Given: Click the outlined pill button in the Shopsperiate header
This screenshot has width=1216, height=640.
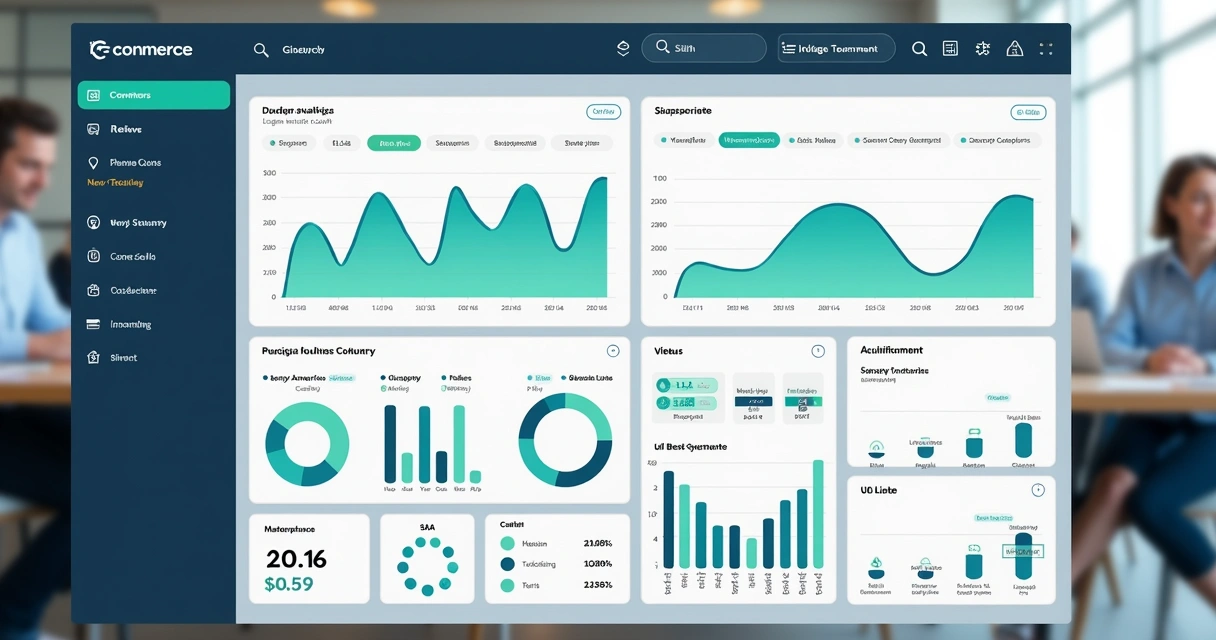Looking at the screenshot, I should (1028, 111).
